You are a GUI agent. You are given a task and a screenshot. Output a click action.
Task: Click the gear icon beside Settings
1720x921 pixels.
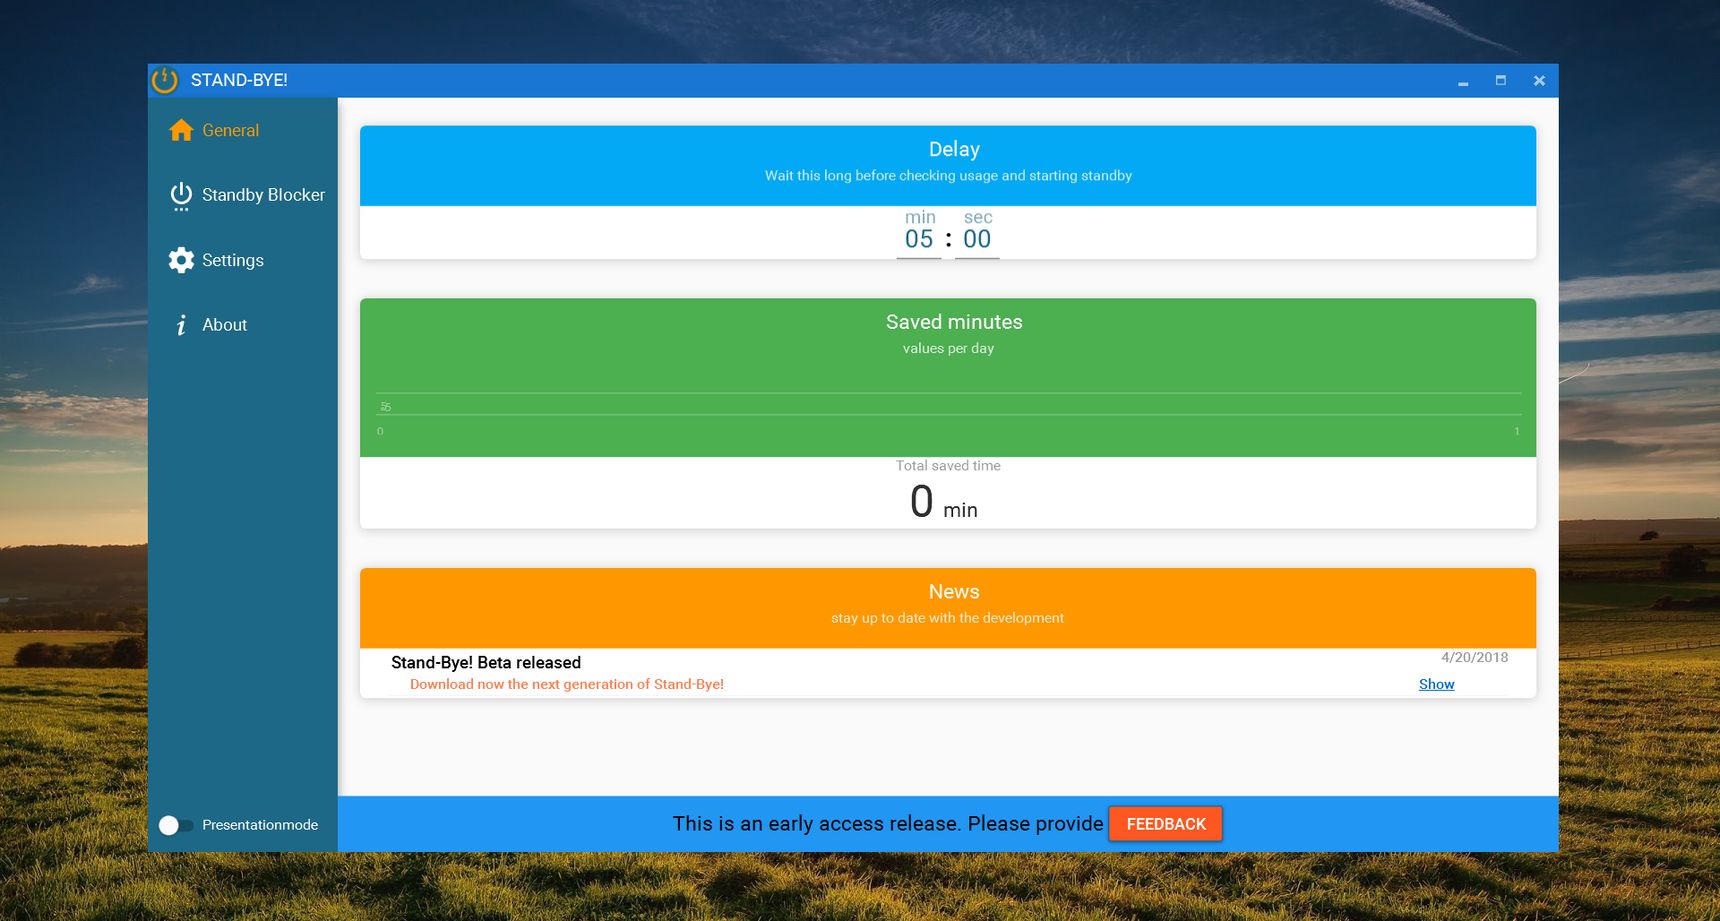pyautogui.click(x=181, y=260)
